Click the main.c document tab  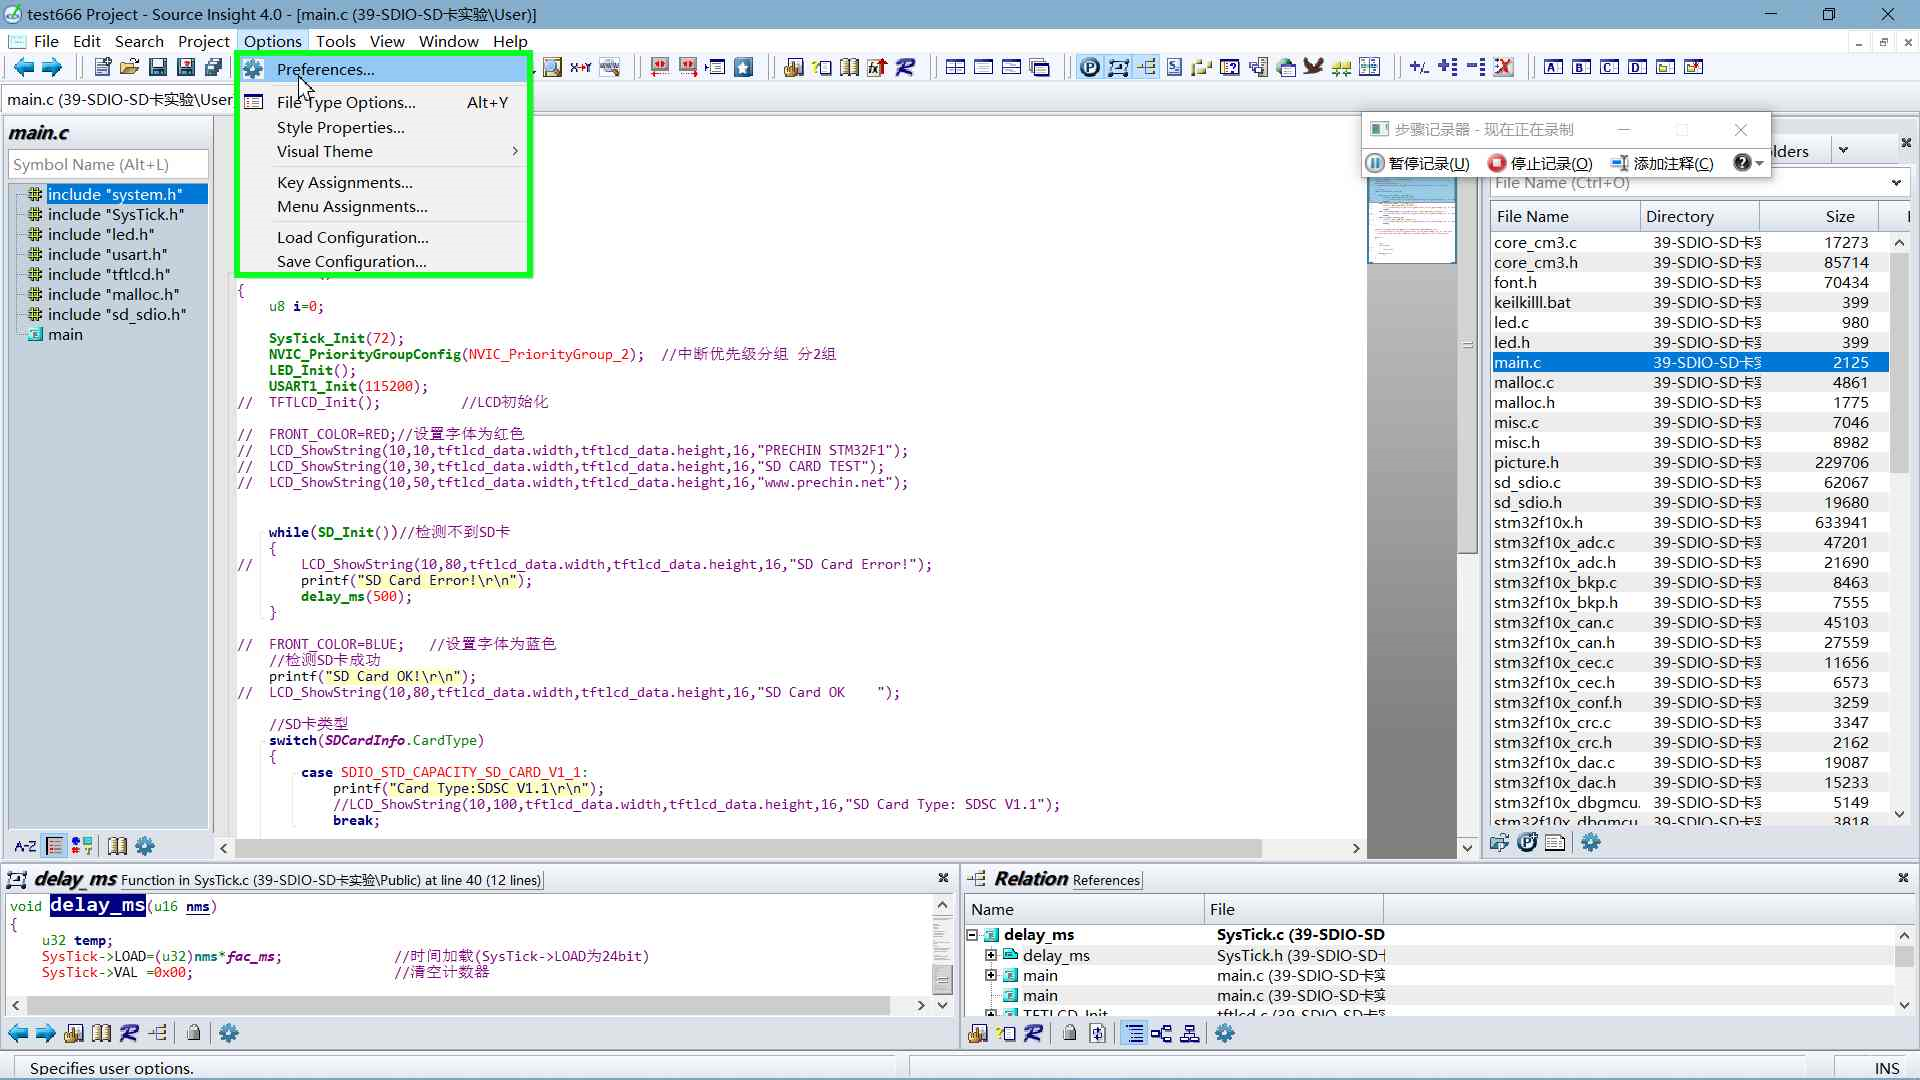[x=118, y=100]
